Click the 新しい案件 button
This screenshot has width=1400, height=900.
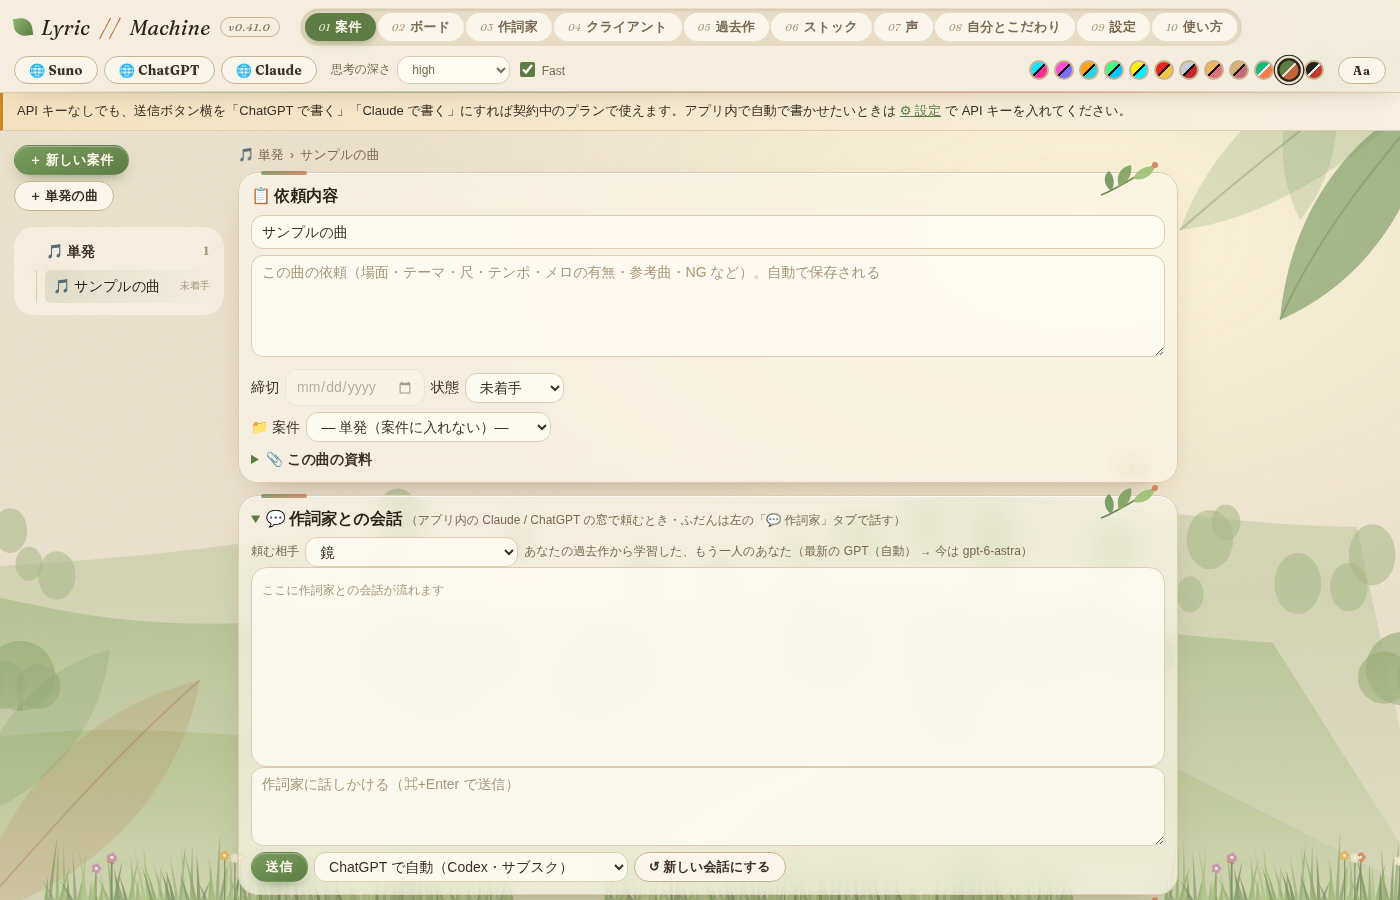71,160
